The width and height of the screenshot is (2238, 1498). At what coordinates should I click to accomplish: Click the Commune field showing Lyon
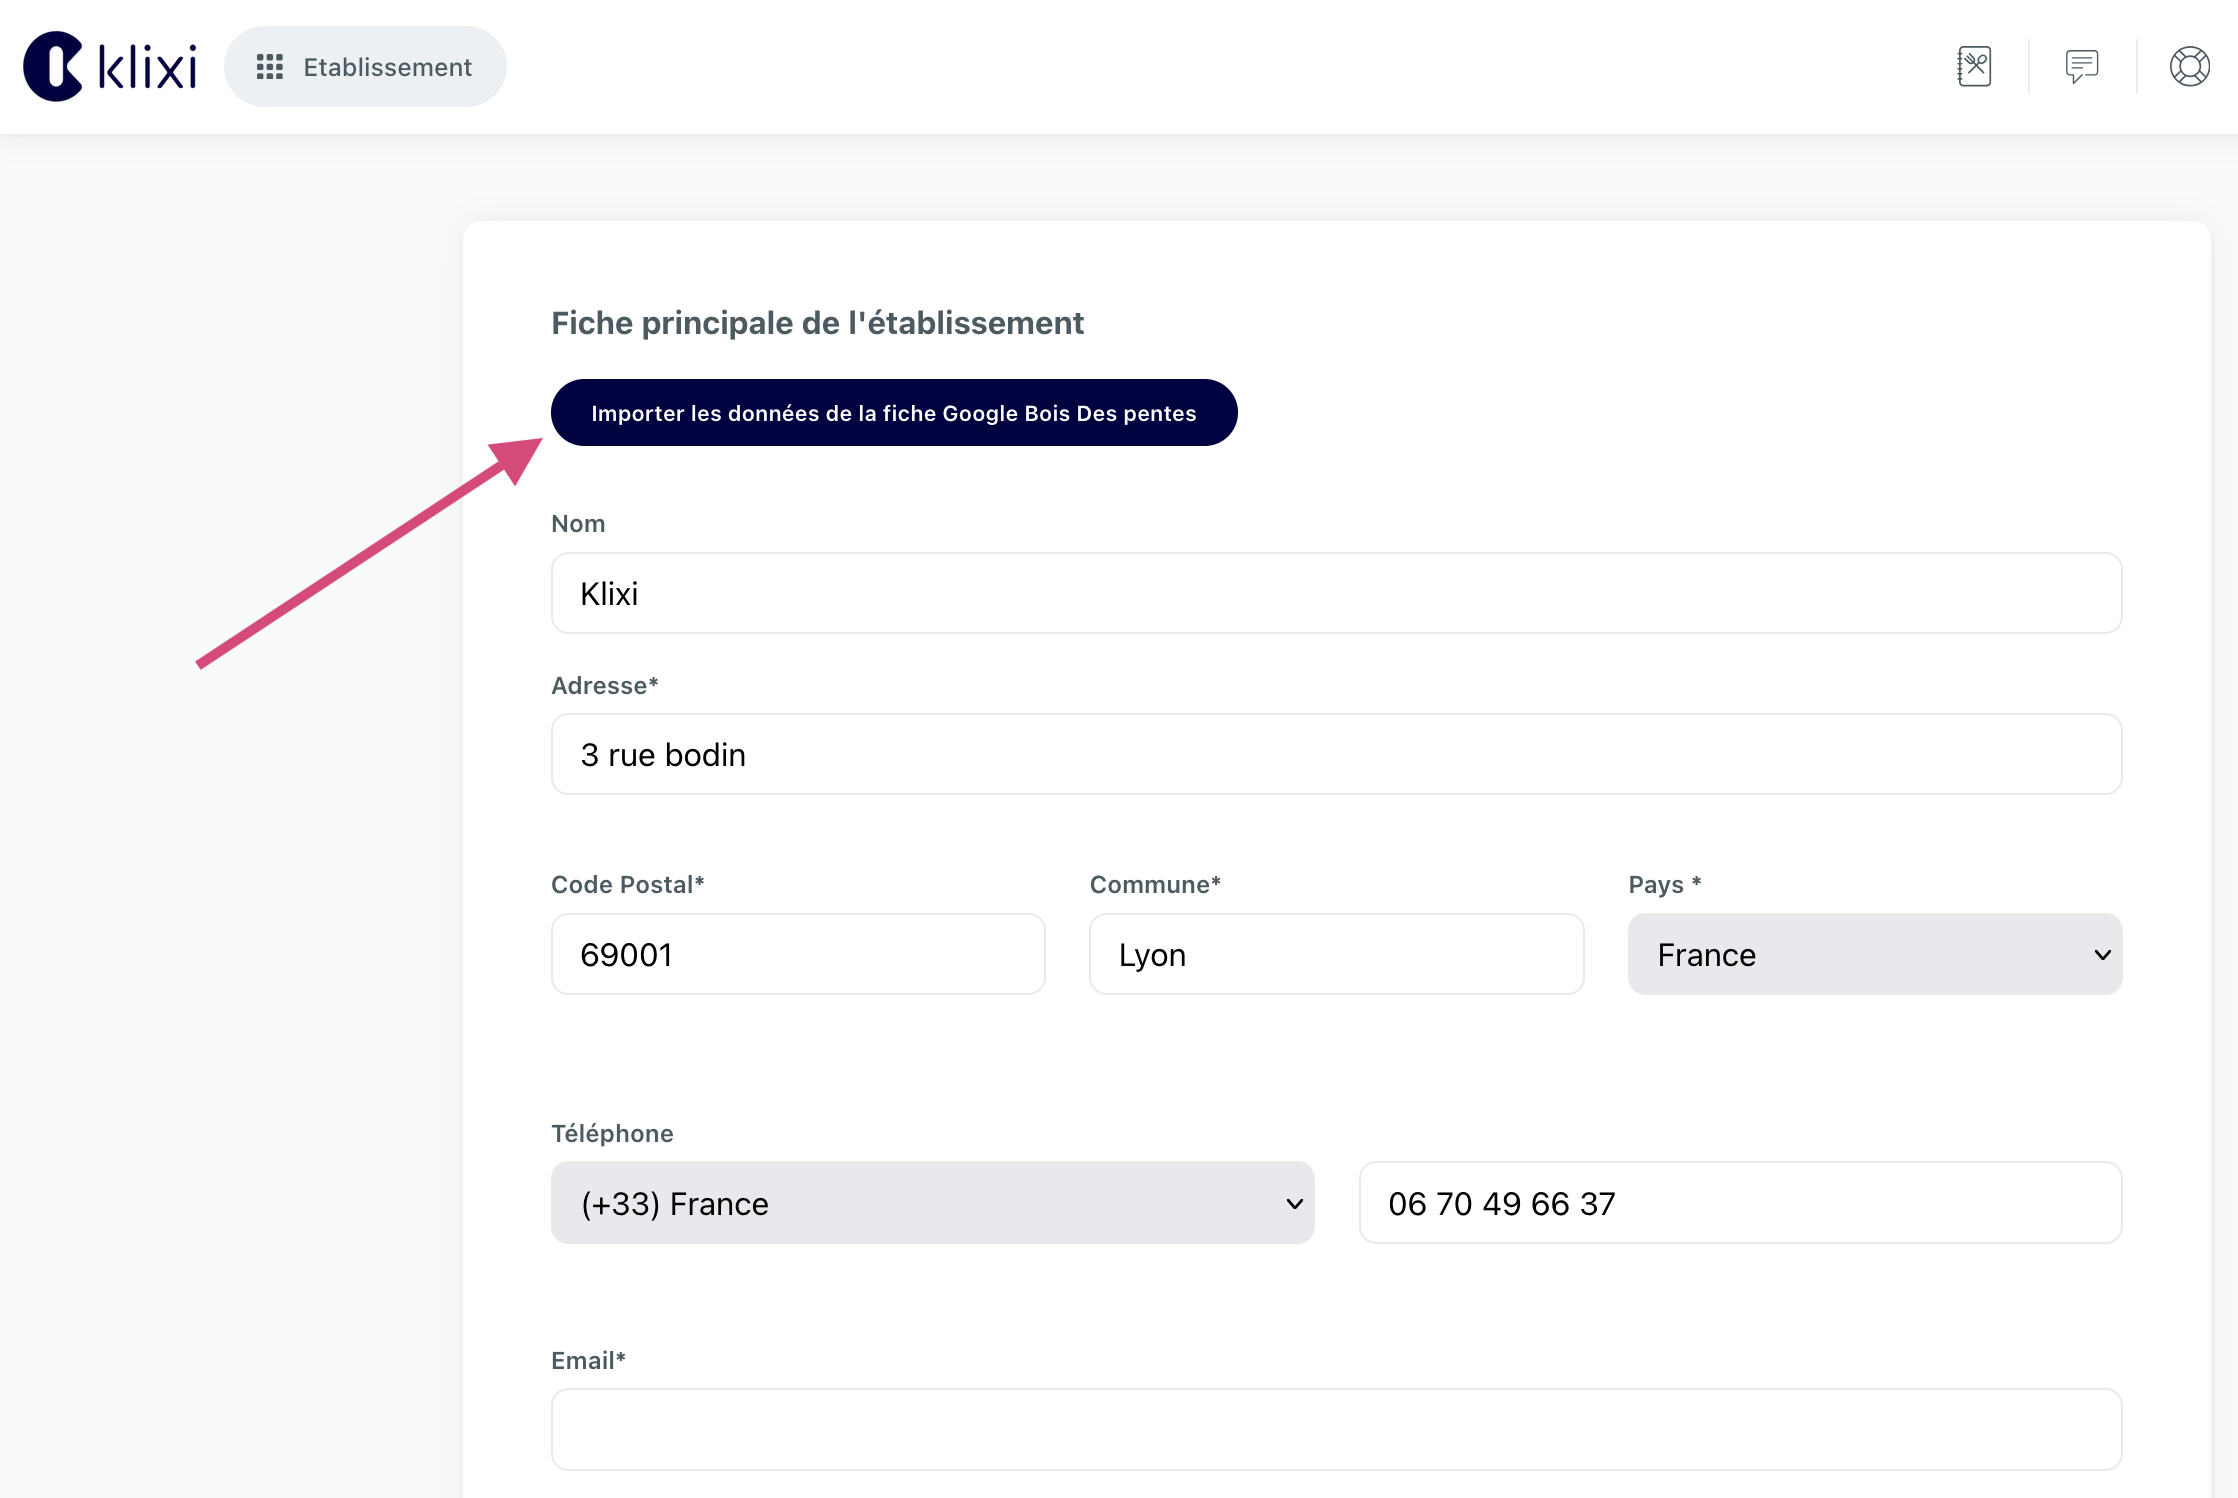(1335, 954)
